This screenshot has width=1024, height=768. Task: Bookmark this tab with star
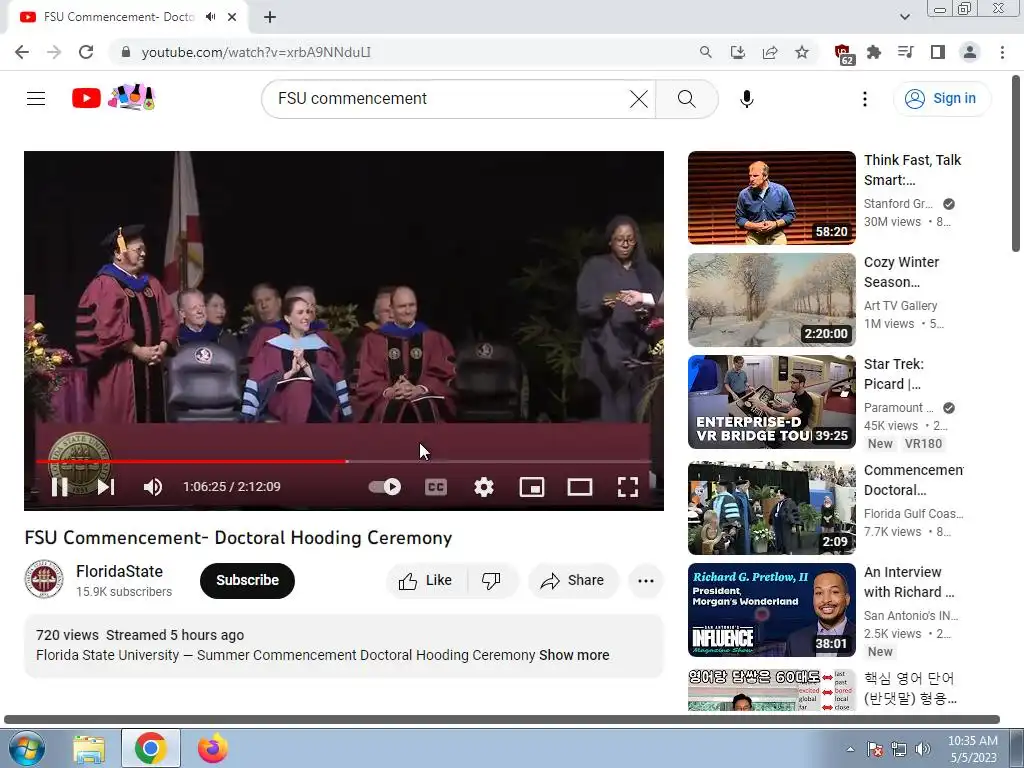pos(802,52)
